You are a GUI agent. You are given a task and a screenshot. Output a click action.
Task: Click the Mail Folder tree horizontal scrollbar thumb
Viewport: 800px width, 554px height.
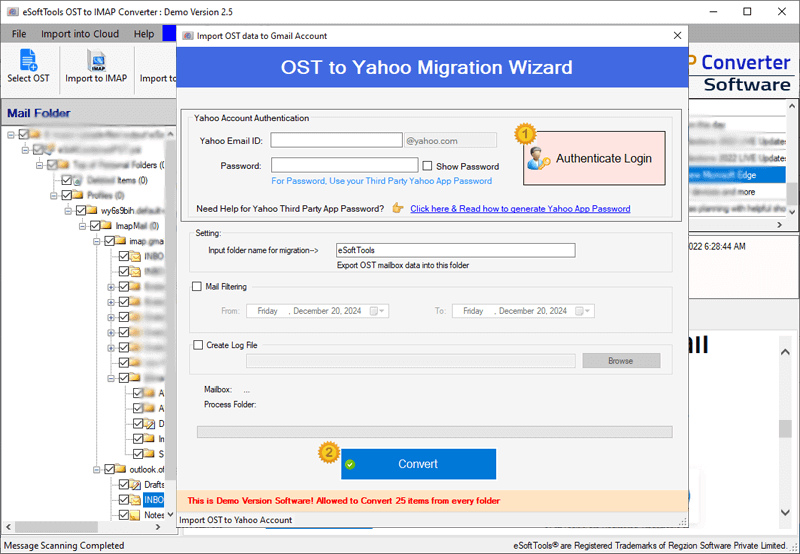coord(57,526)
